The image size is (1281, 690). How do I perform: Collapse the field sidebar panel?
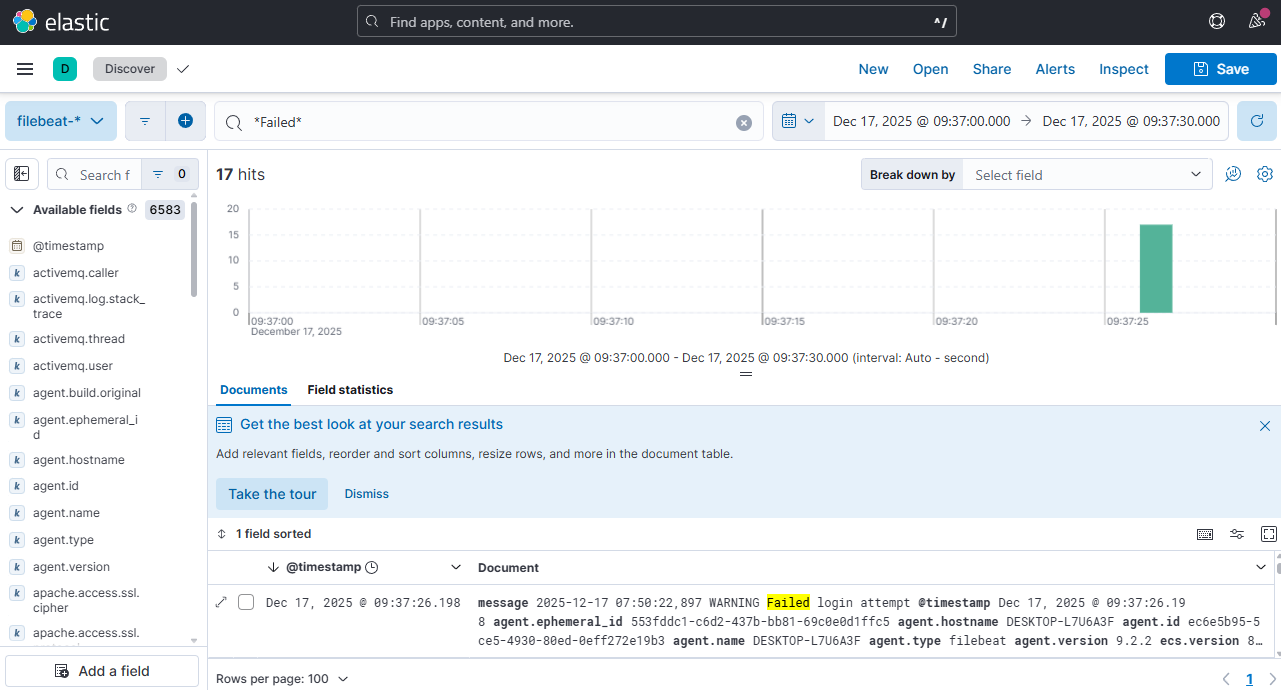click(x=22, y=174)
